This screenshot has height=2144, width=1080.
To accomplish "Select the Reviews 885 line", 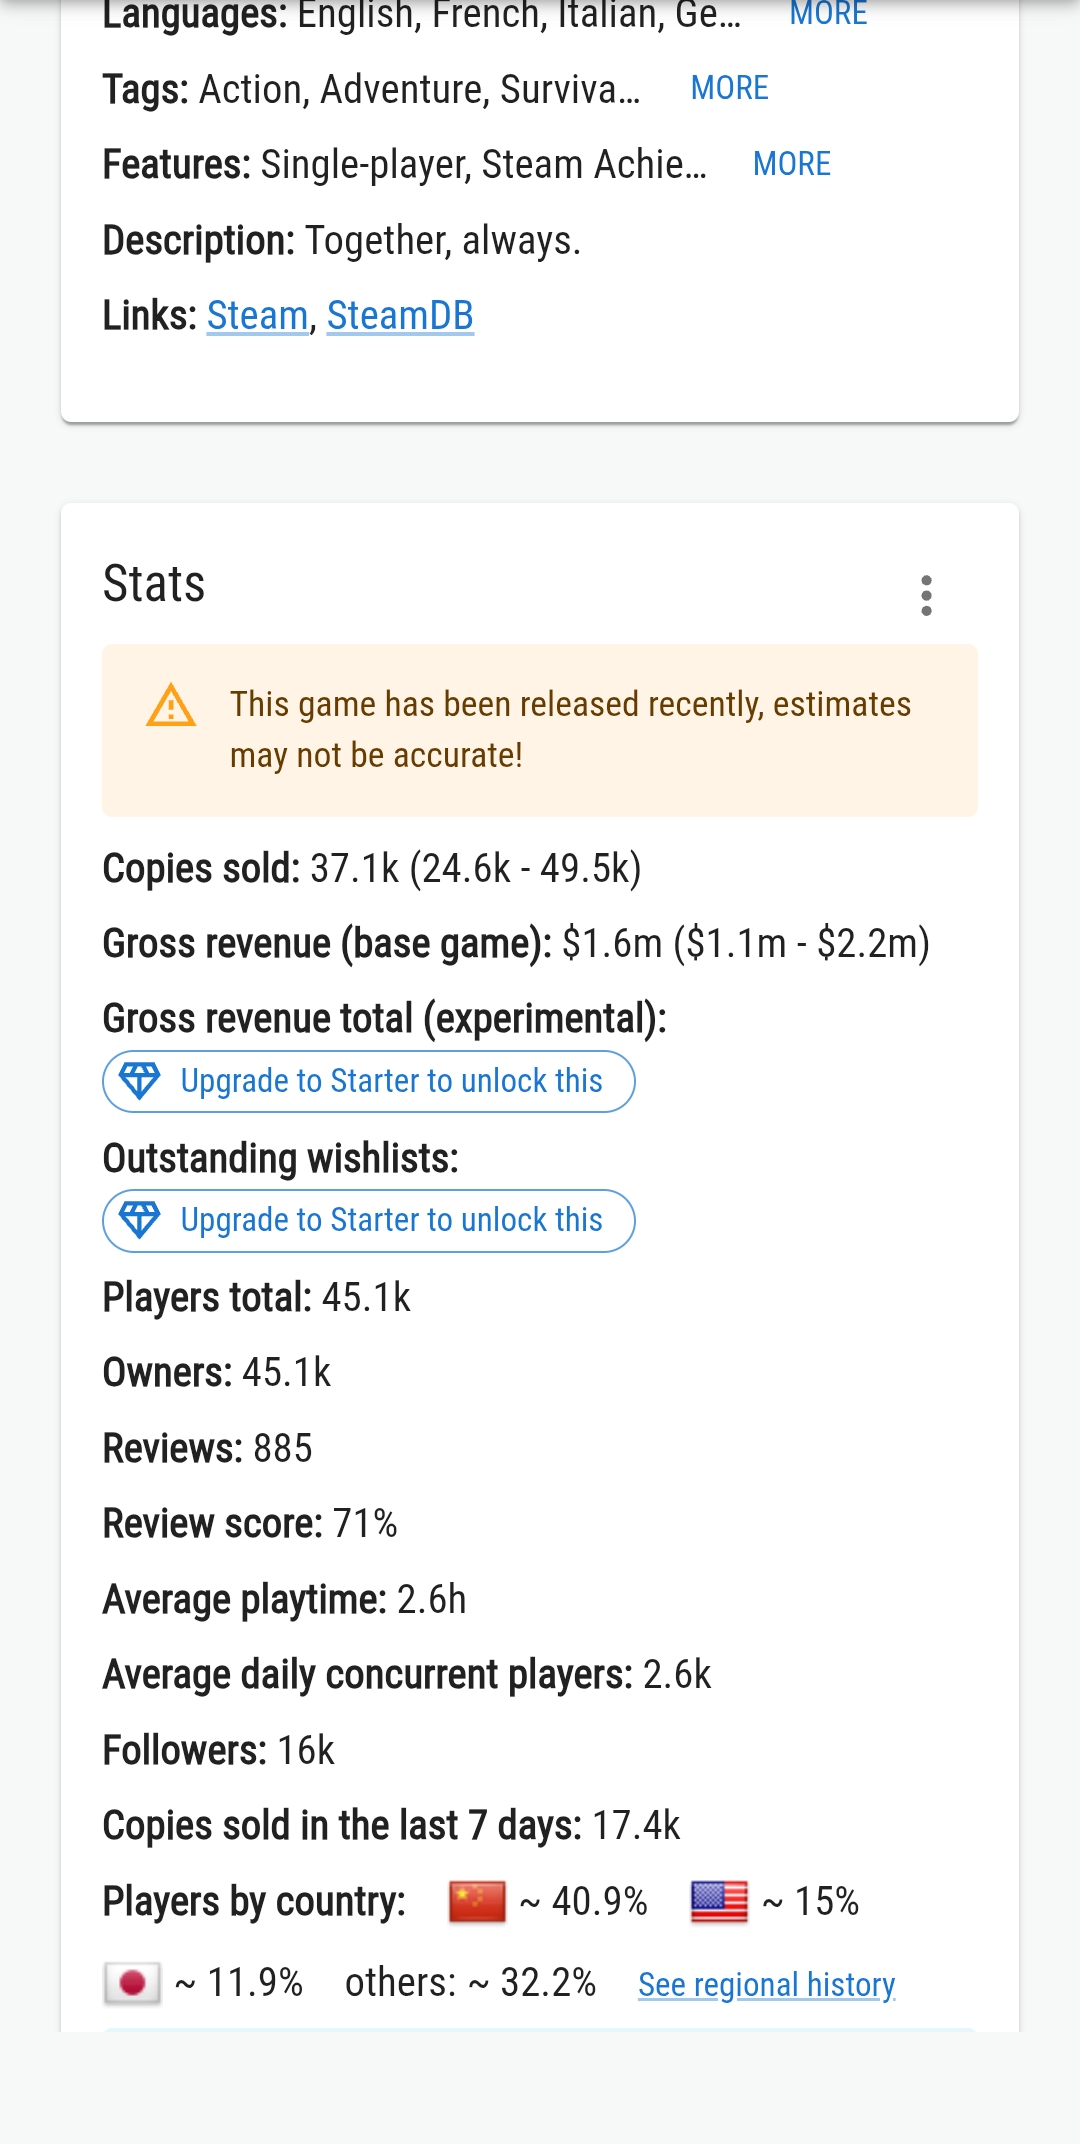I will pos(208,1448).
